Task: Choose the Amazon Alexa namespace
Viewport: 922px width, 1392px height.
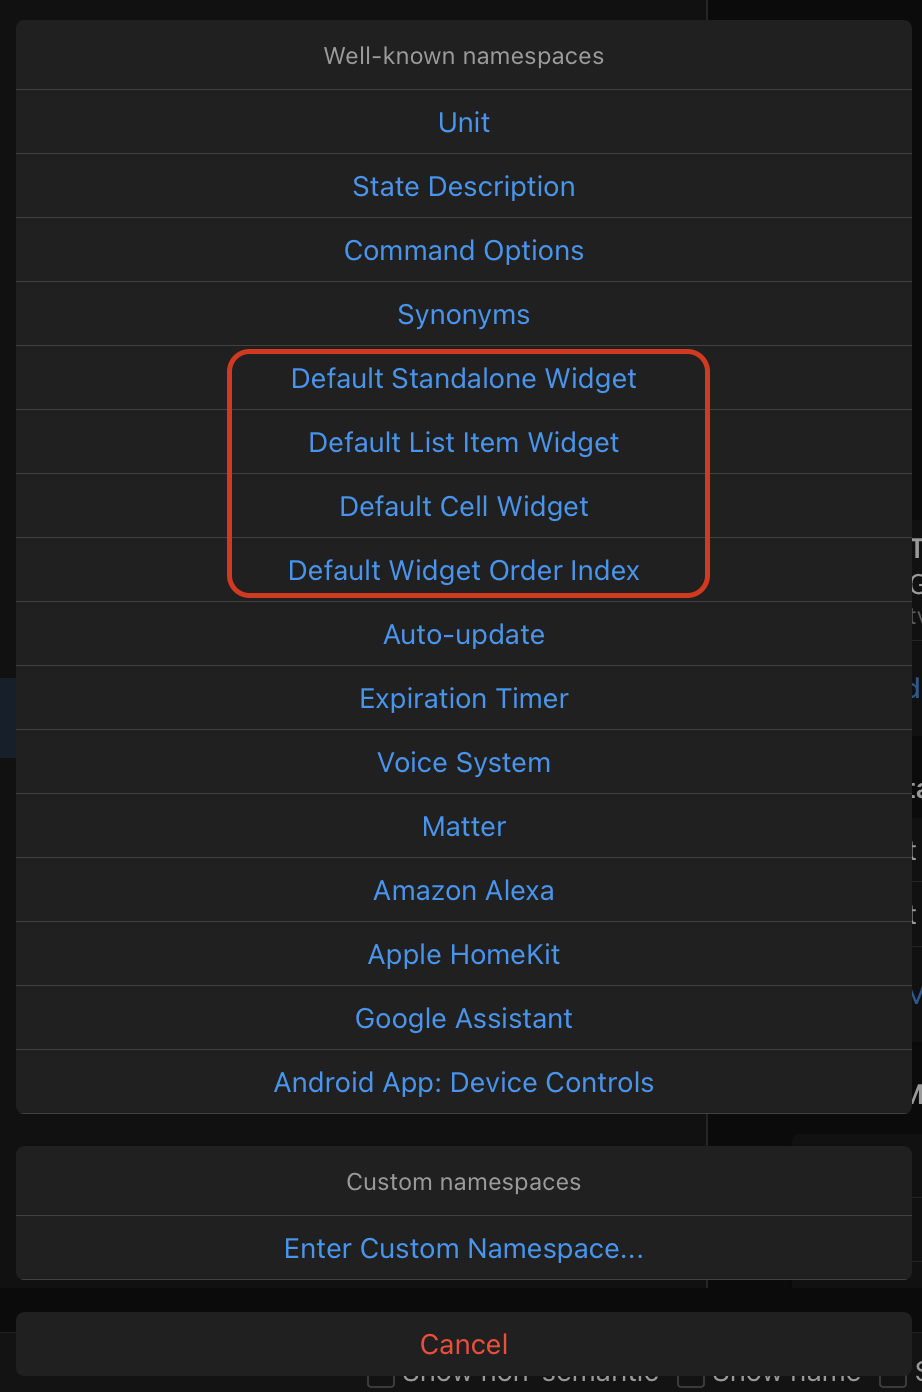Action: (x=464, y=890)
